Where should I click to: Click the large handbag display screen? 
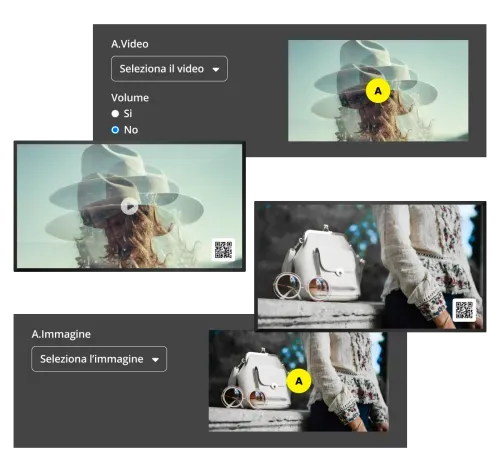(370, 266)
